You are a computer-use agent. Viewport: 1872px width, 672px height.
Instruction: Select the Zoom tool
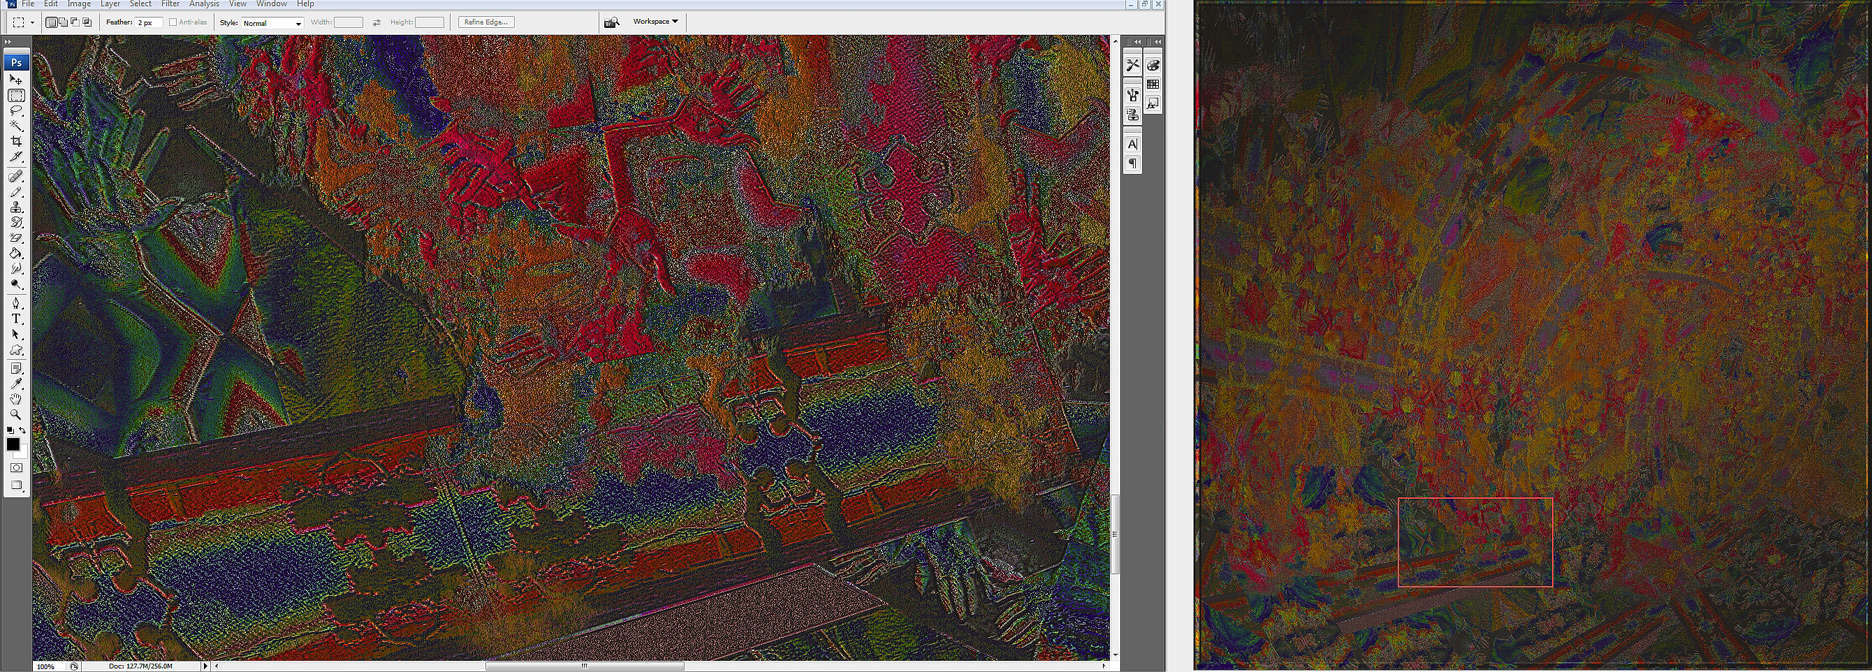16,414
